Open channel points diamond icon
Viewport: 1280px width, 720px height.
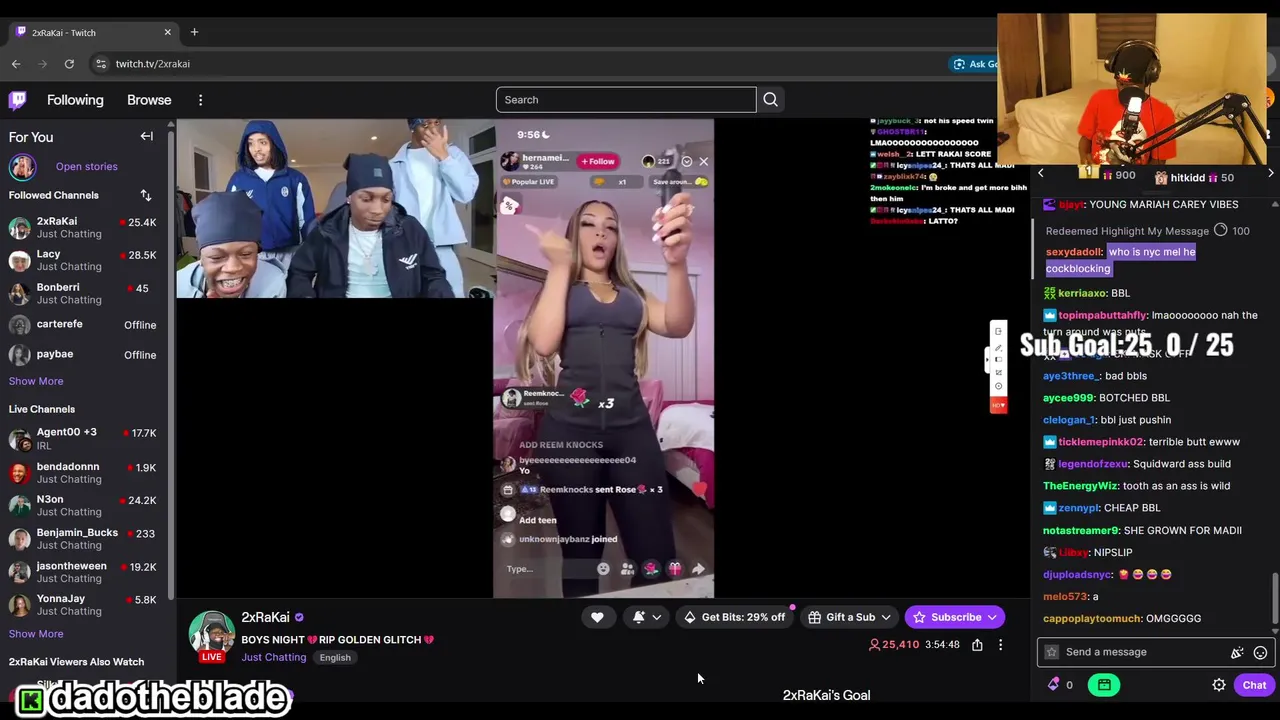tap(1053, 685)
